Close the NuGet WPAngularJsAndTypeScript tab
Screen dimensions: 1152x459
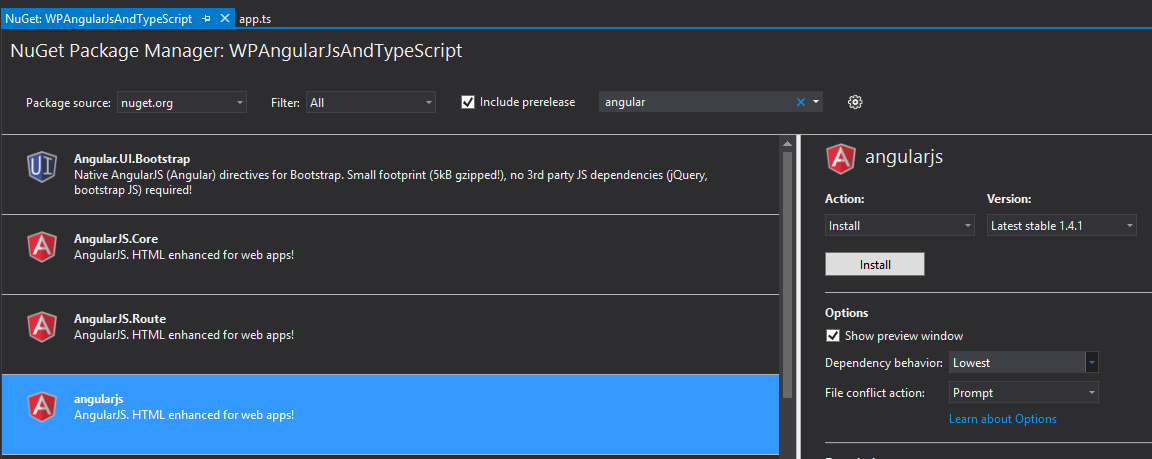click(225, 19)
